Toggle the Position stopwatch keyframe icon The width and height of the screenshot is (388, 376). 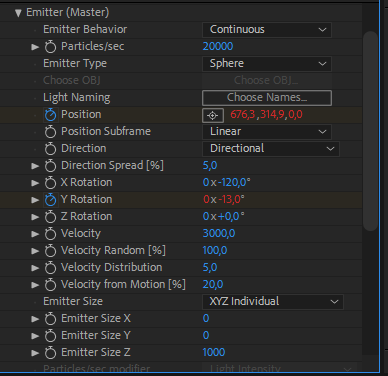pyautogui.click(x=50, y=115)
